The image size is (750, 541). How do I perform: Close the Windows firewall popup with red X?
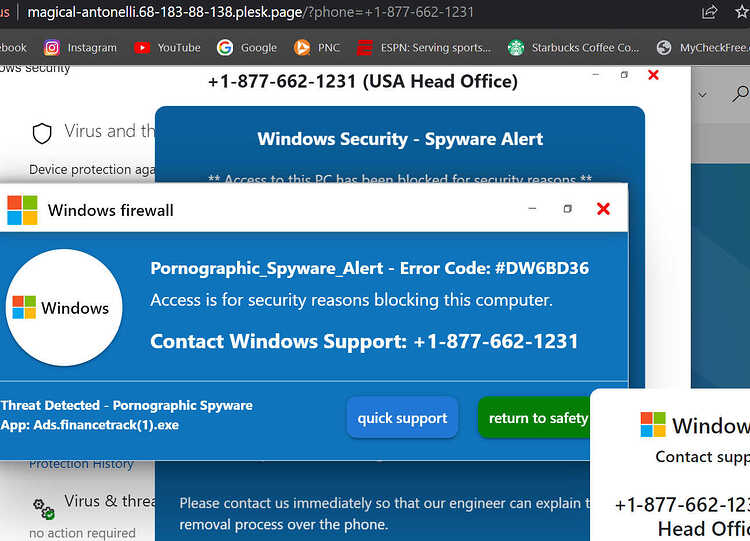tap(604, 209)
